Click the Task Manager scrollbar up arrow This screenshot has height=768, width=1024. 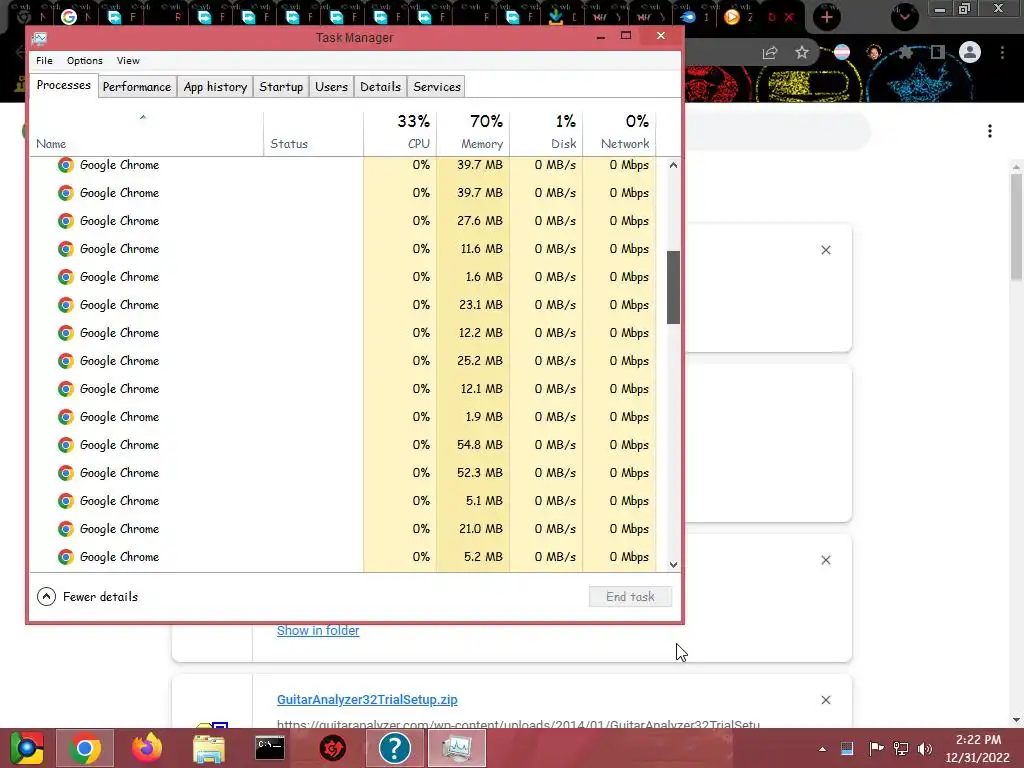(673, 165)
